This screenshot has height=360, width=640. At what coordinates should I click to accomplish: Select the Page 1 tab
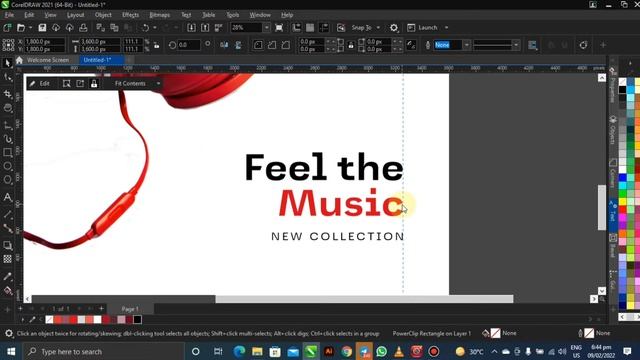tap(130, 309)
